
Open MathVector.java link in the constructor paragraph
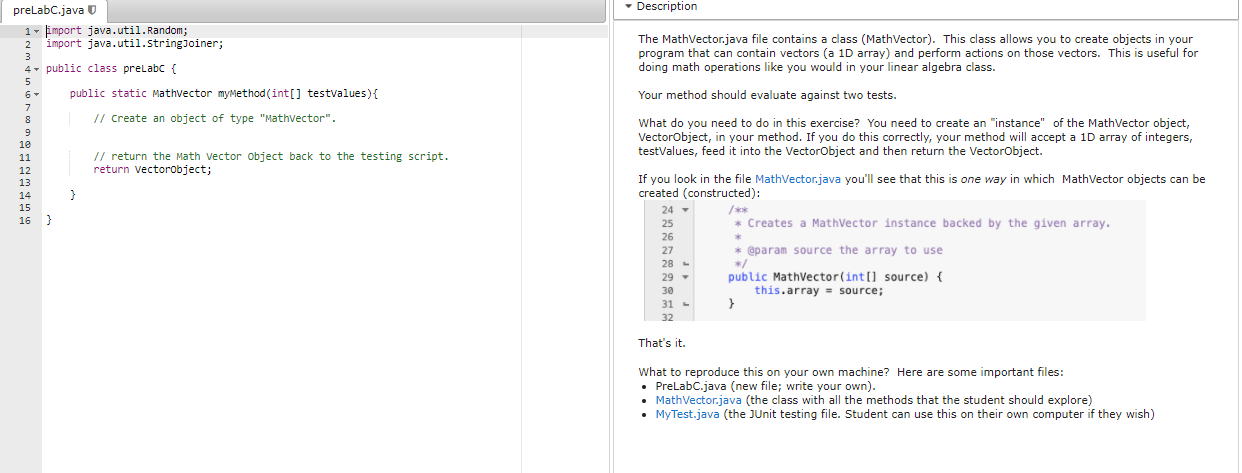coord(797,179)
